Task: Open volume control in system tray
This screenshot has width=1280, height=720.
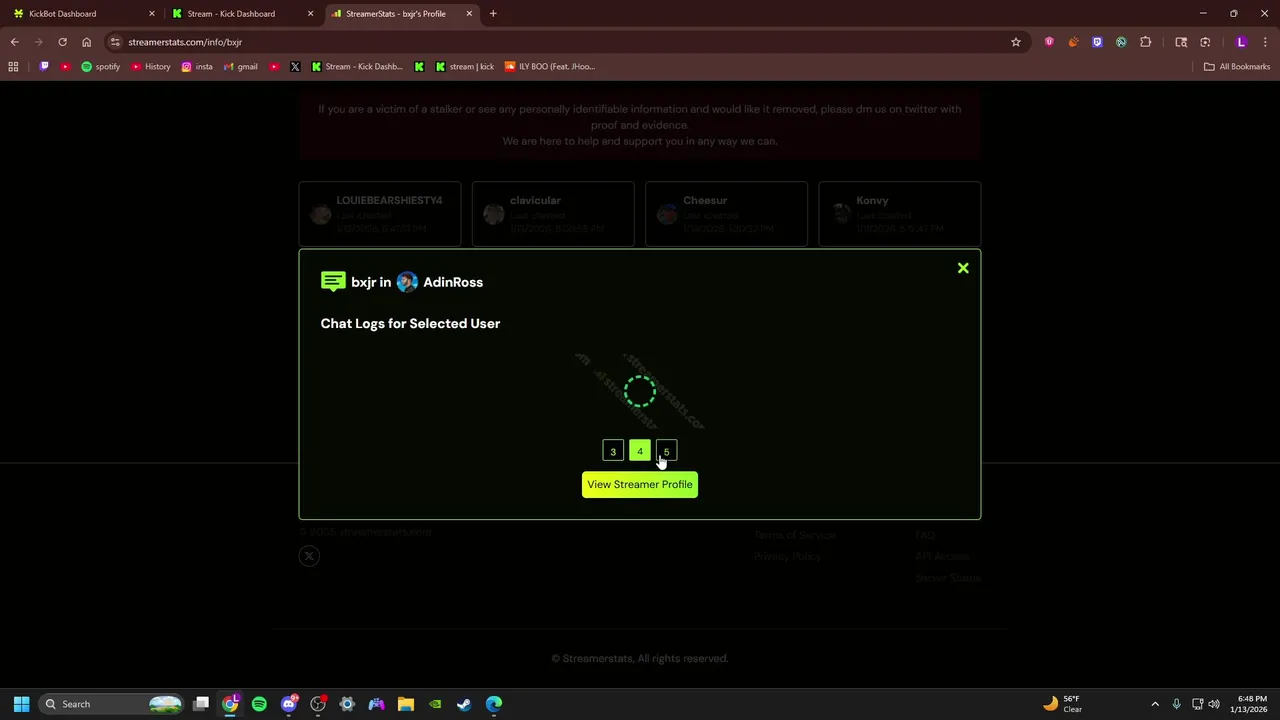Action: [1214, 704]
